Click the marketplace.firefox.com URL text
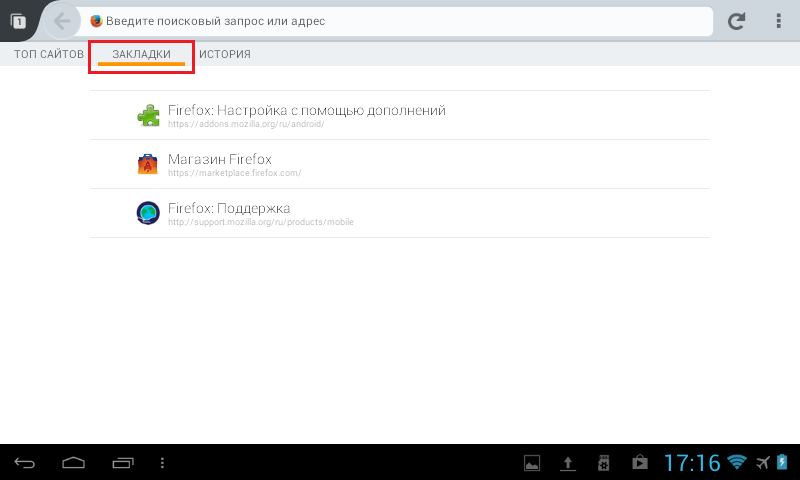Viewport: 800px width, 480px height. click(235, 173)
